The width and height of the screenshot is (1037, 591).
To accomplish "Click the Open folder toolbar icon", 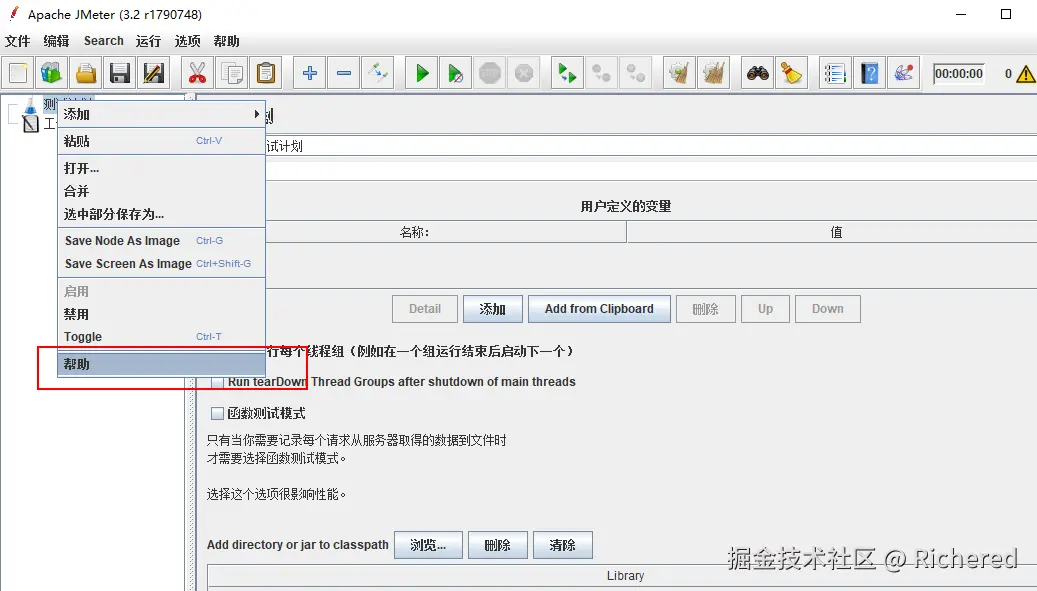I will tap(86, 73).
